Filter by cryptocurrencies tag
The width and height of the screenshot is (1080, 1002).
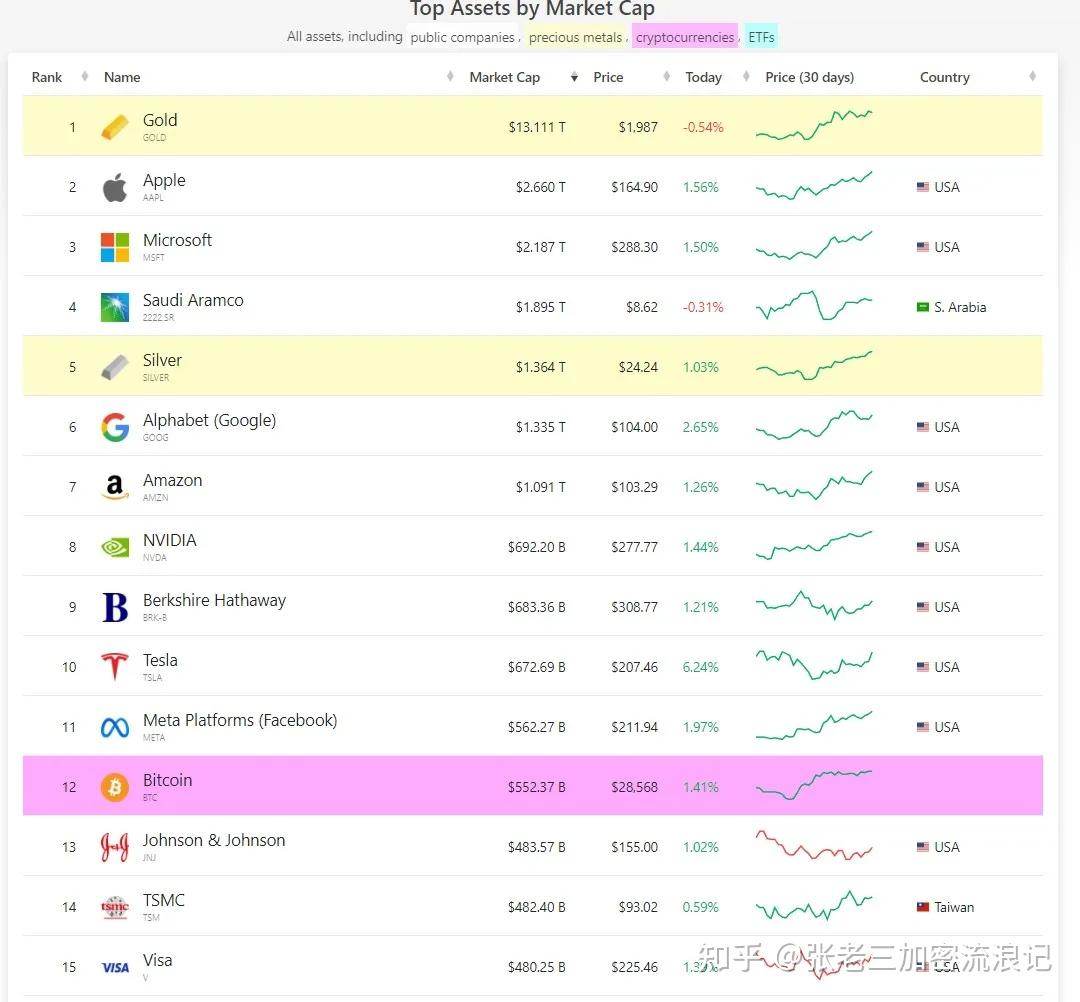(x=685, y=37)
